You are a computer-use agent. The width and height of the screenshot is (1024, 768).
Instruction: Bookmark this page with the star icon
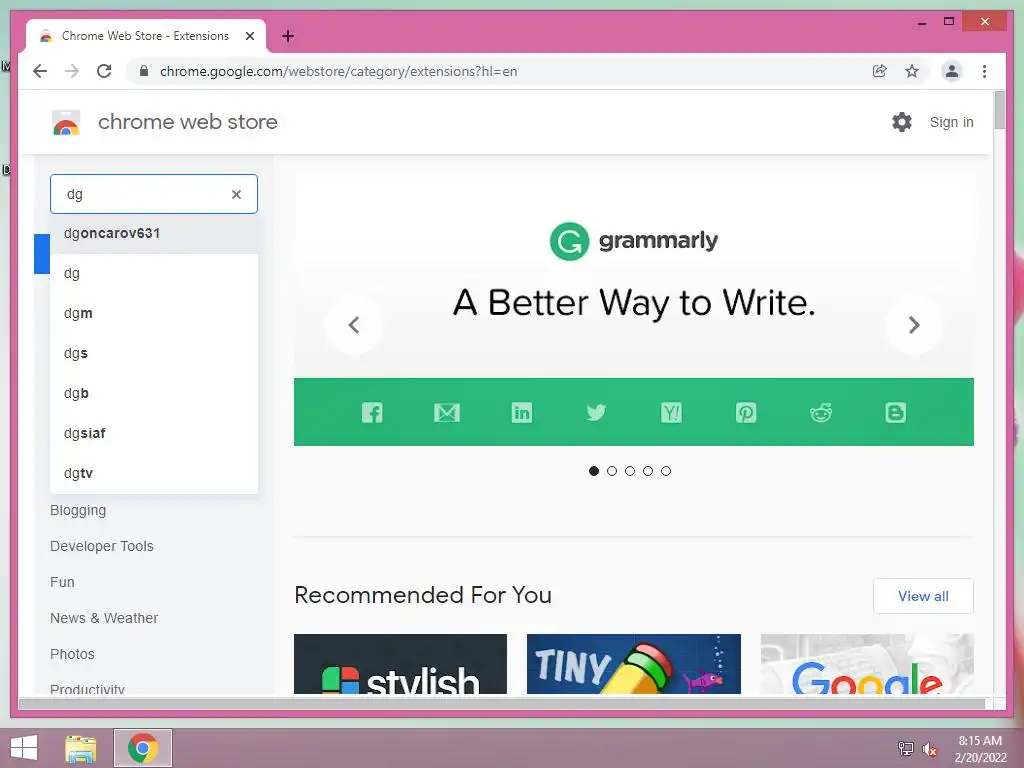pyautogui.click(x=912, y=71)
